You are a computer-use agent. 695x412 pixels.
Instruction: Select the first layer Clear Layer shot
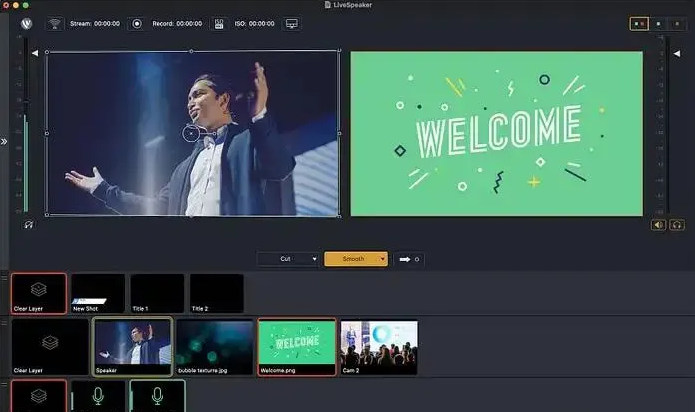[x=39, y=293]
